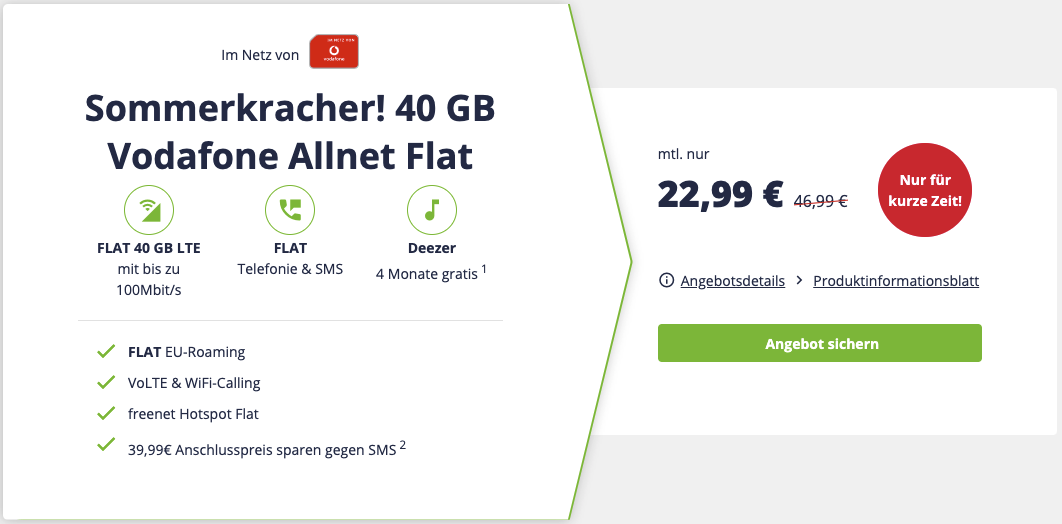
Task: Click the 'FLAT 40 GB LTE' label
Action: 148,248
